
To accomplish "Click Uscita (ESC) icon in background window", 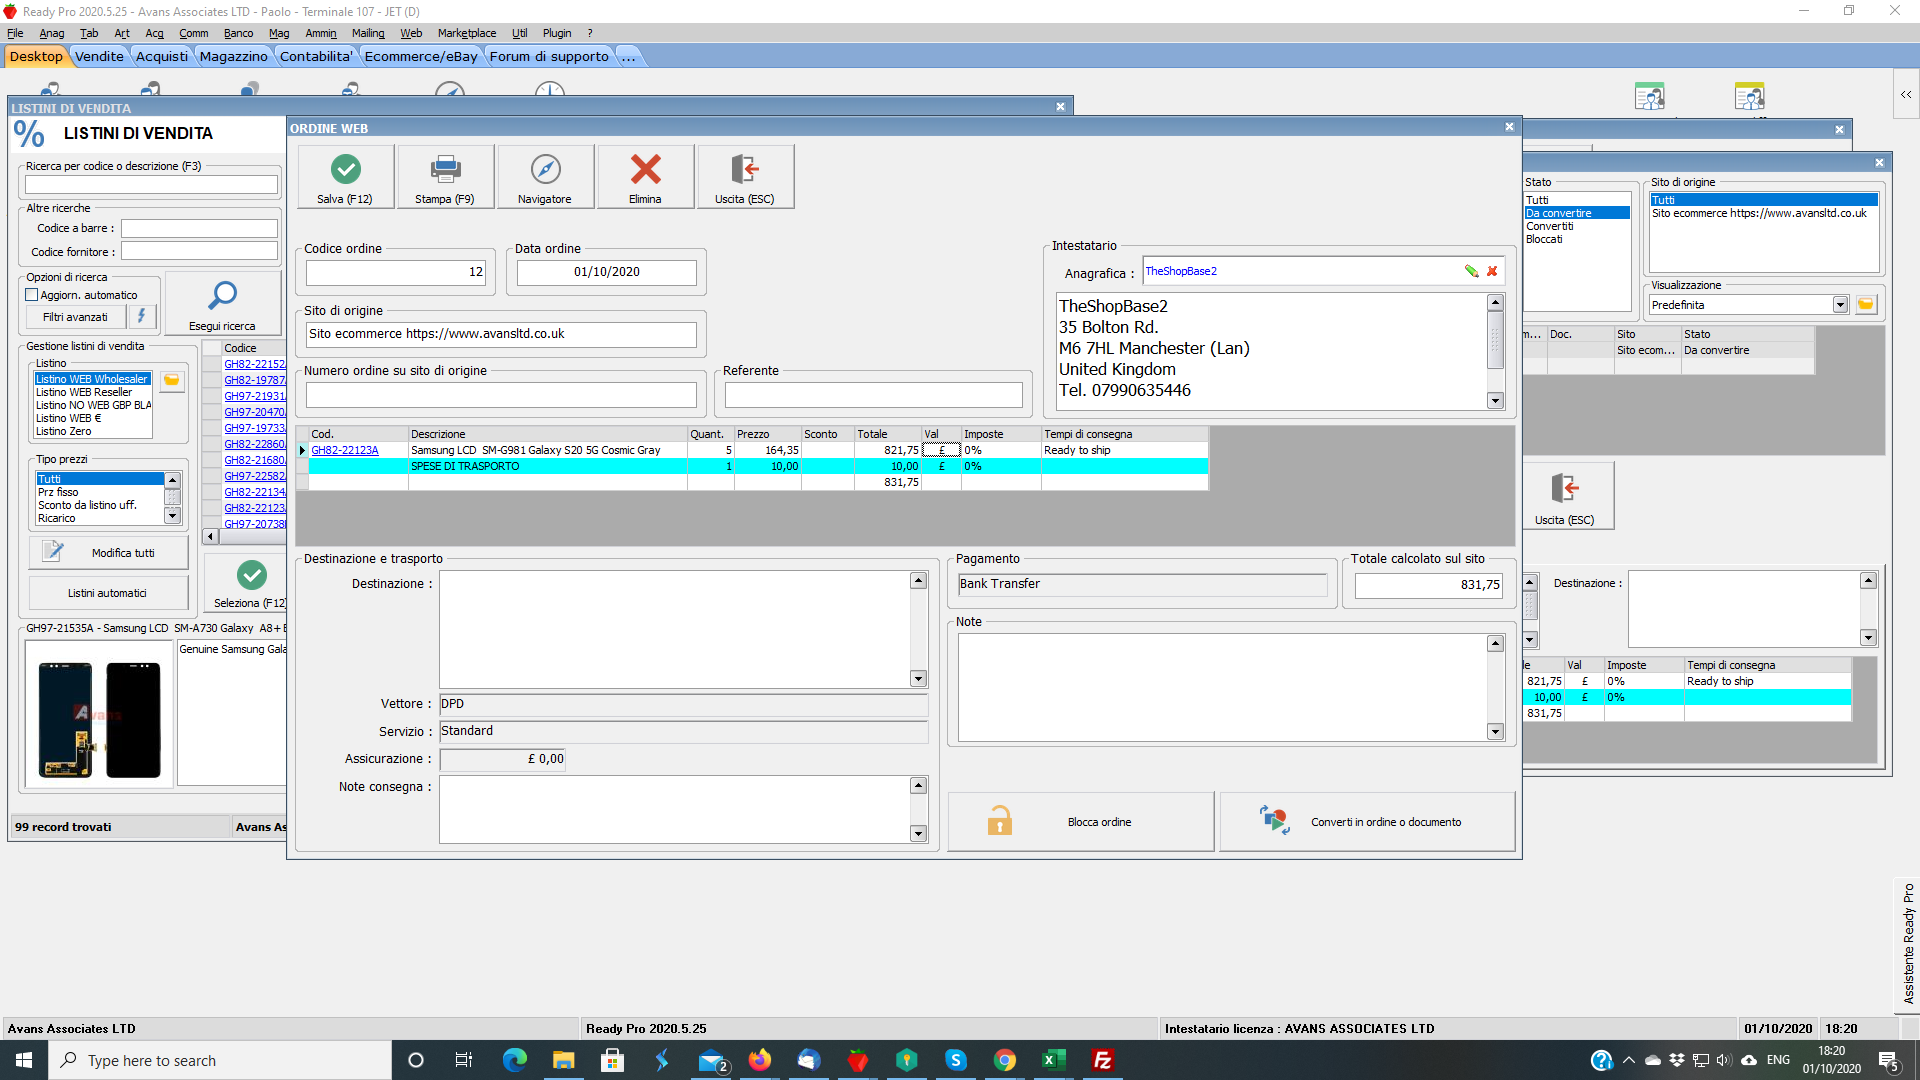I will click(1565, 488).
